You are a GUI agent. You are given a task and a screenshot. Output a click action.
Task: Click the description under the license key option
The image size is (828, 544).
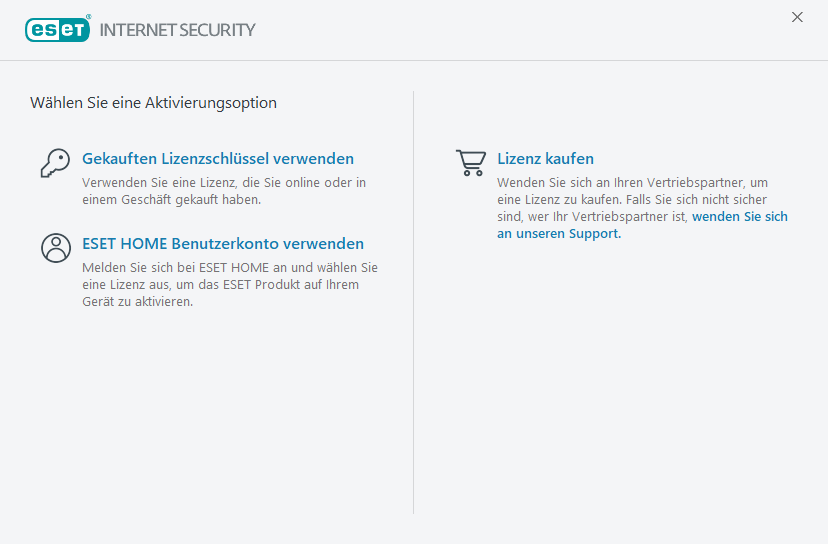[224, 191]
